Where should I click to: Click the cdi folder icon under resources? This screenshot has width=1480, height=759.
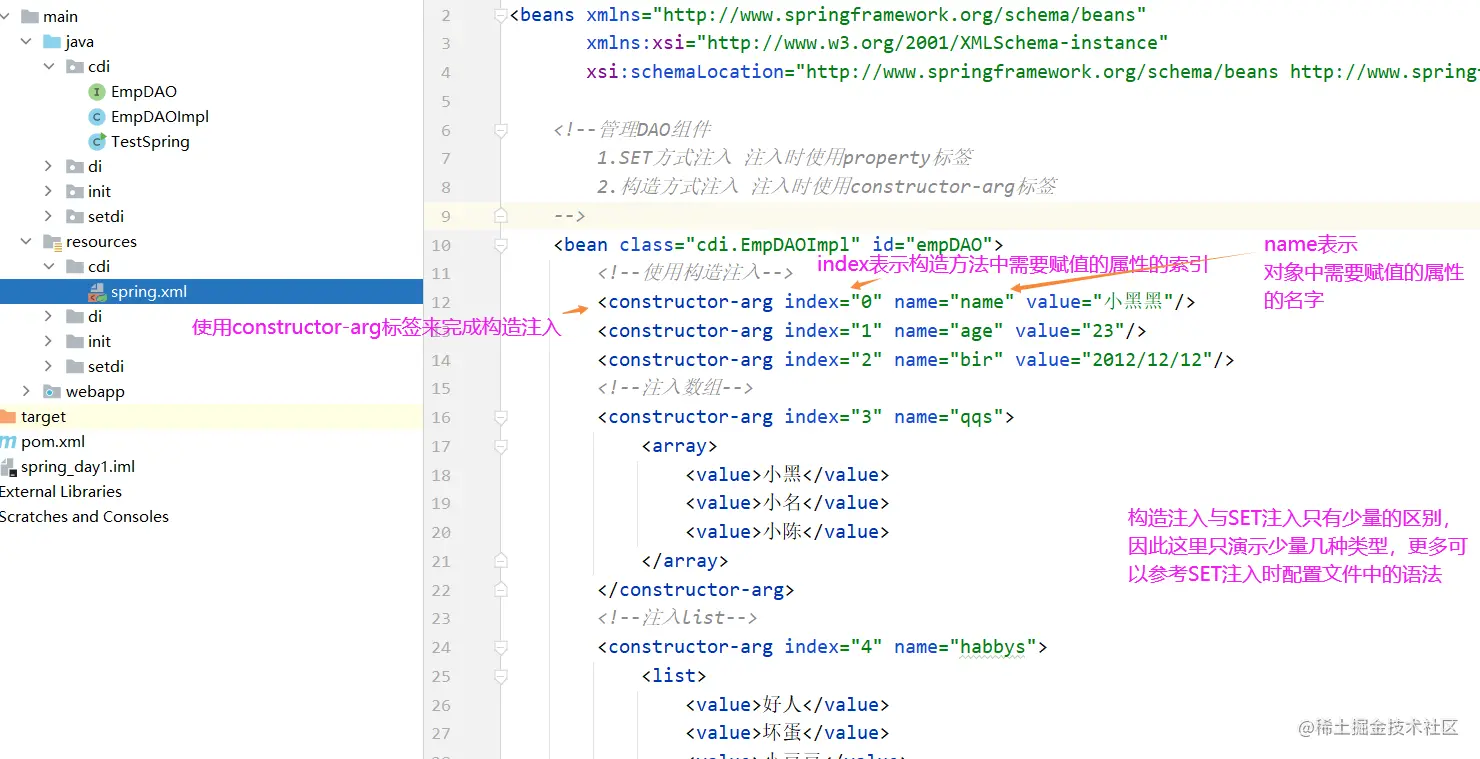75,267
